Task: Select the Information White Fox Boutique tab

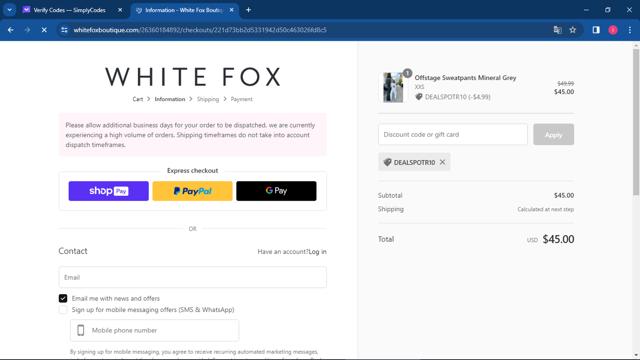Action: tap(184, 10)
